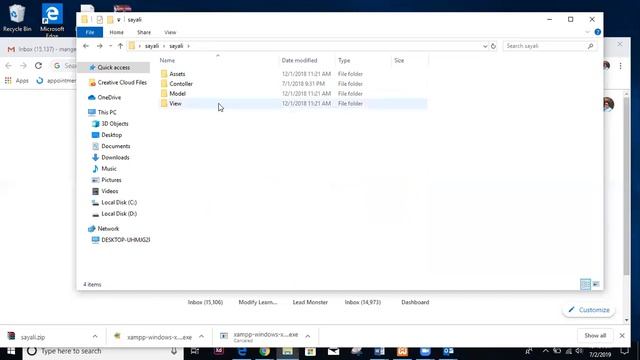
Task: Open Recent locations dropdown arrow
Action: click(110, 46)
